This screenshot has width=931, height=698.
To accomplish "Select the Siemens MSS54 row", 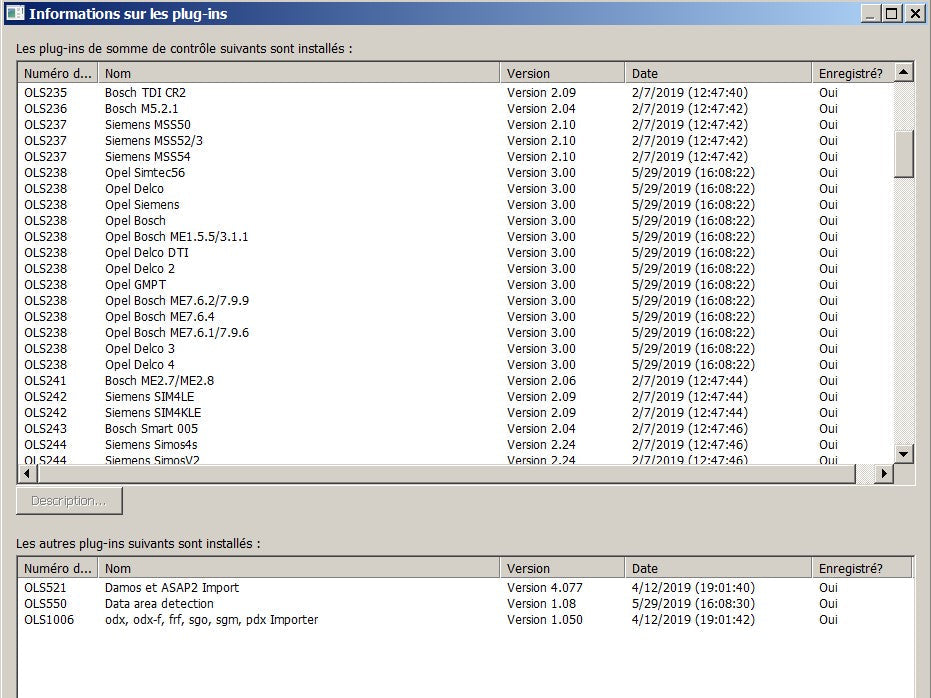I will point(455,157).
